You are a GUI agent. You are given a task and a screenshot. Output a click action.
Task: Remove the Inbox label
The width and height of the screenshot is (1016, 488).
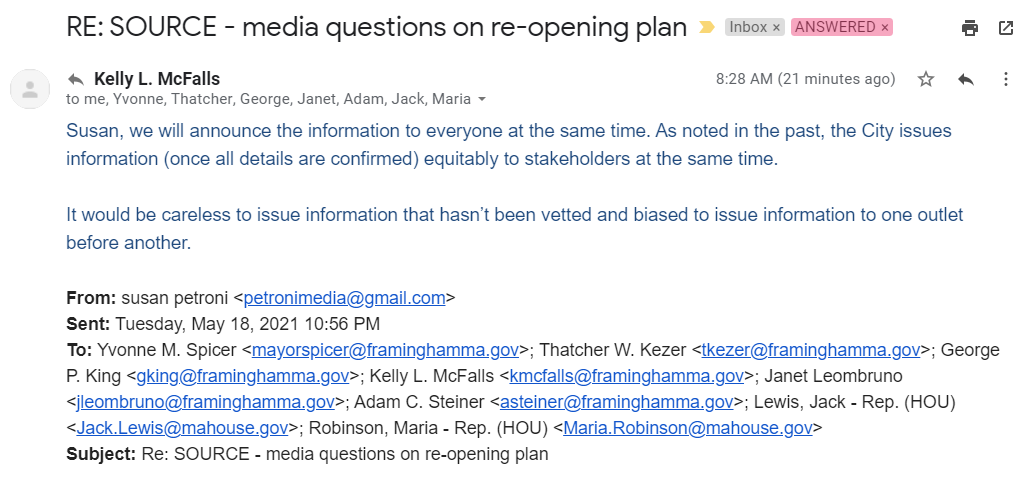click(x=777, y=28)
